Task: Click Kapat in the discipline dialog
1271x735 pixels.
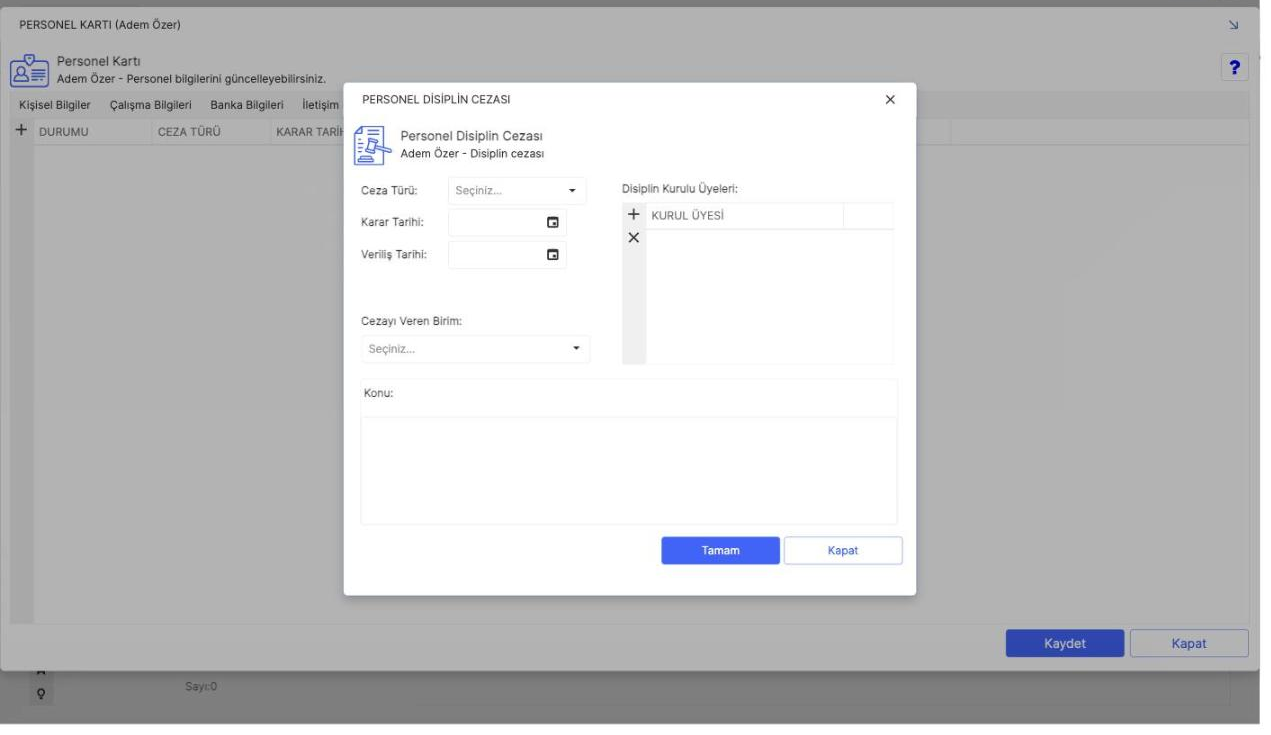Action: pos(843,551)
